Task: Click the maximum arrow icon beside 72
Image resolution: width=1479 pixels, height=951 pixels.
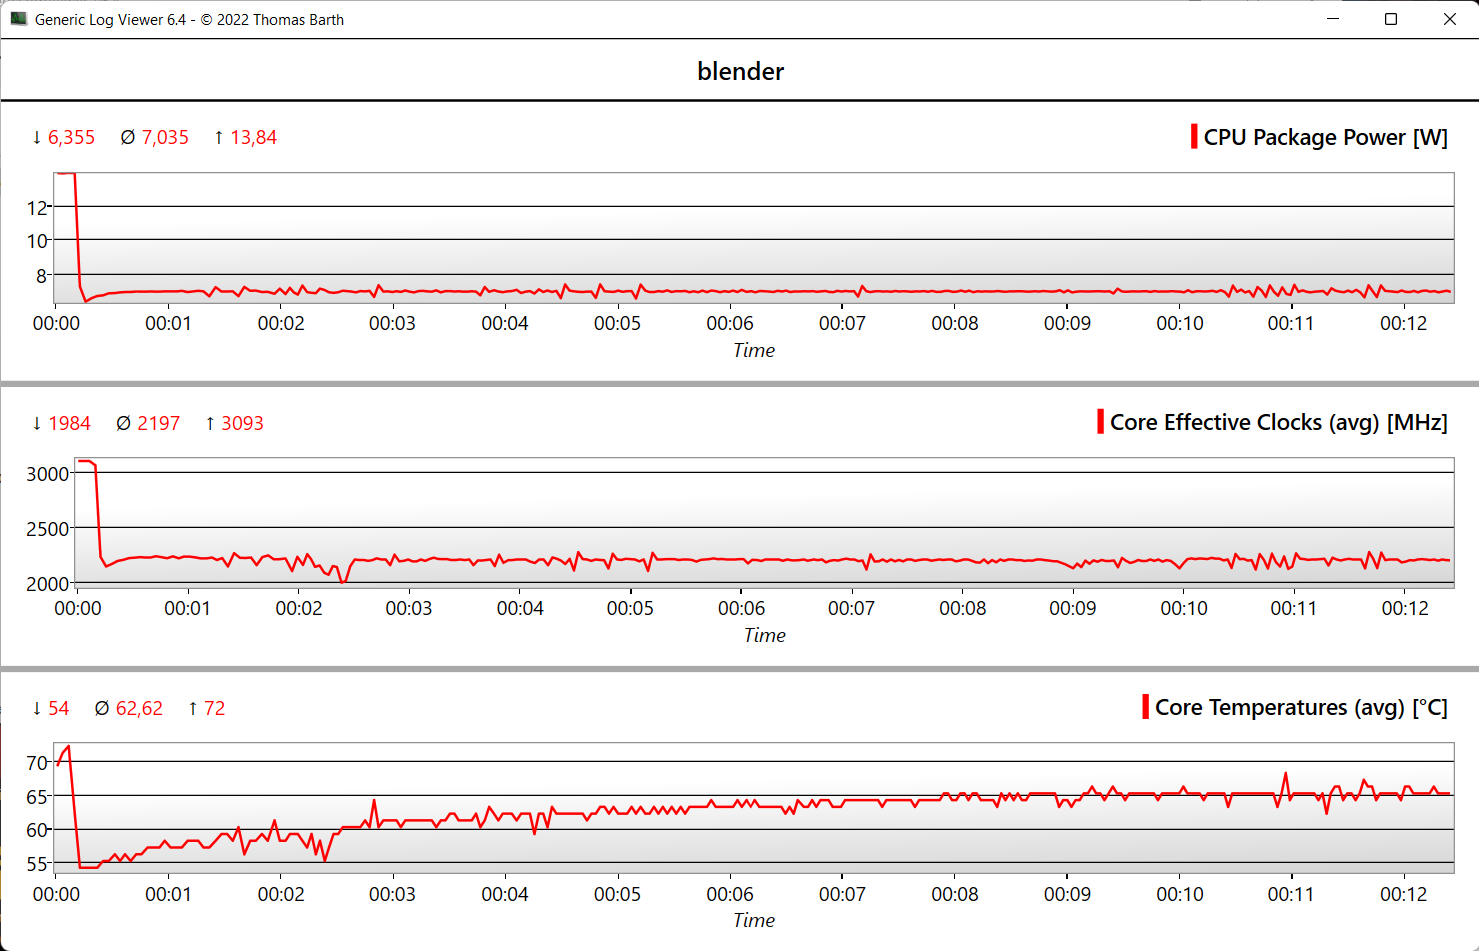Action: [x=193, y=709]
